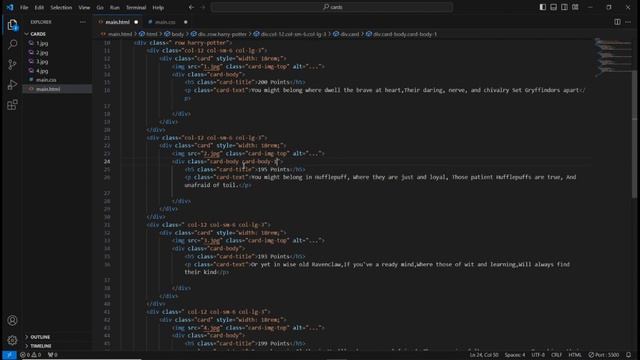Click main.html breadcrumb item
Viewport: 640px width, 360px height.
pyautogui.click(x=120, y=34)
